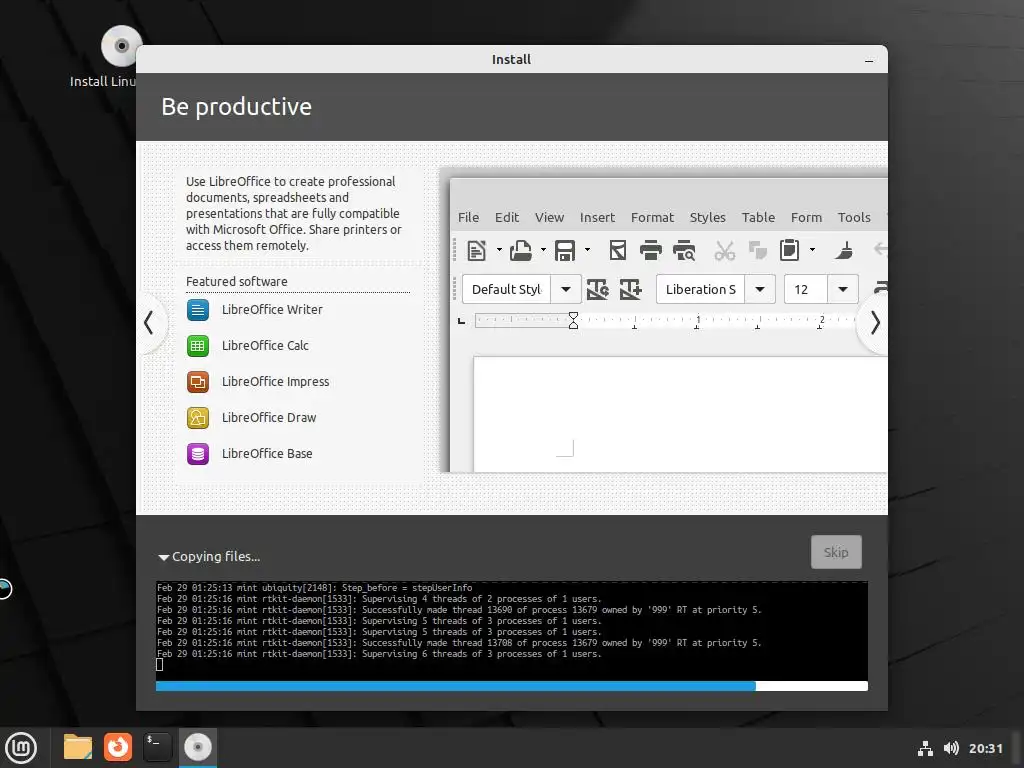Open the Form menu in slideshow
Viewport: 1024px width, 768px height.
click(807, 217)
